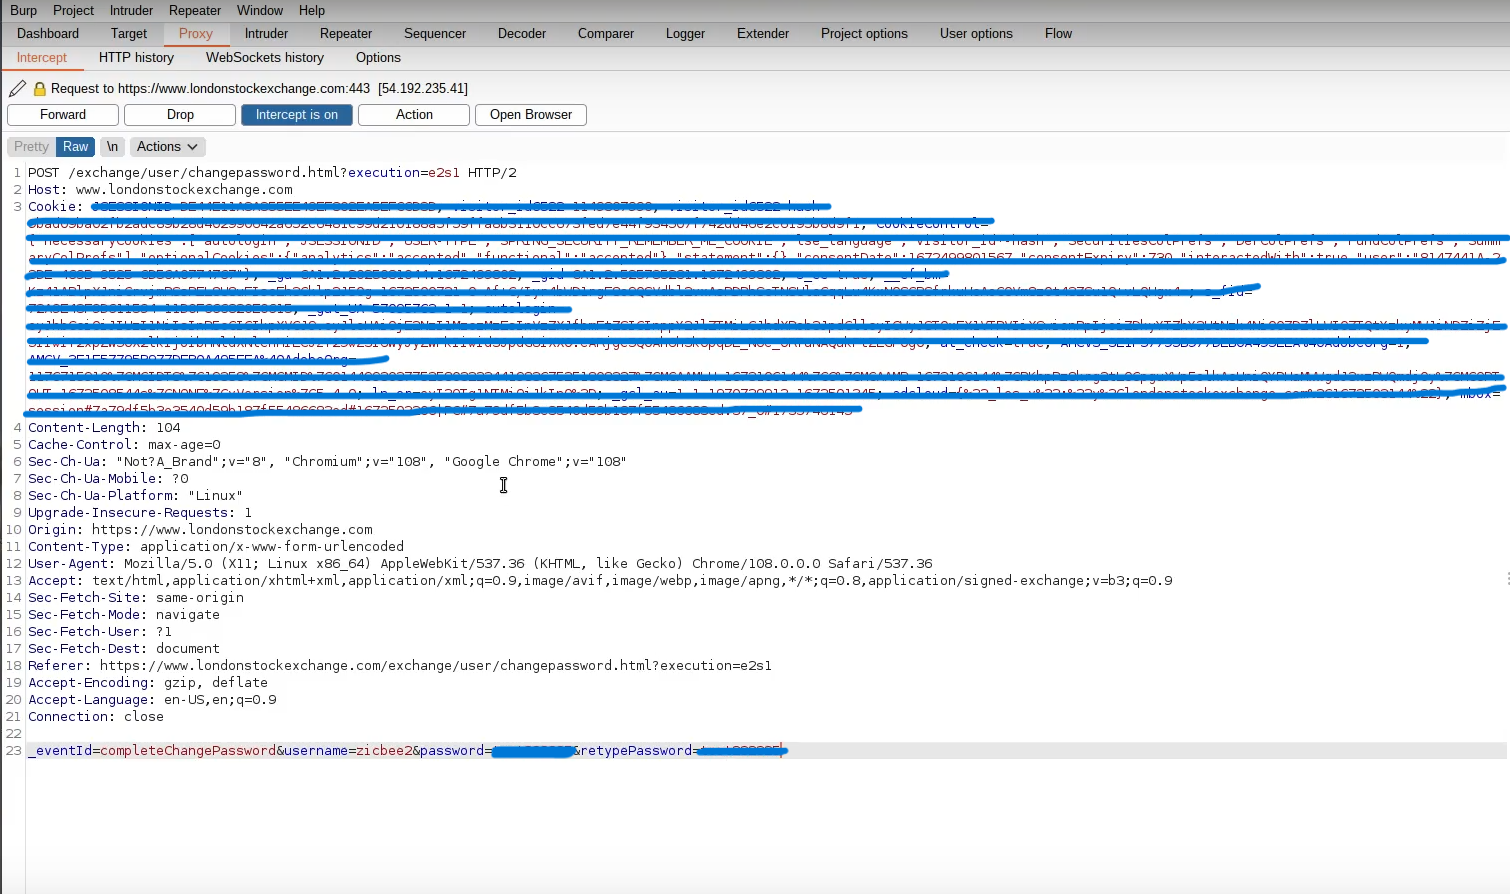Click the Open Browser button

point(530,115)
